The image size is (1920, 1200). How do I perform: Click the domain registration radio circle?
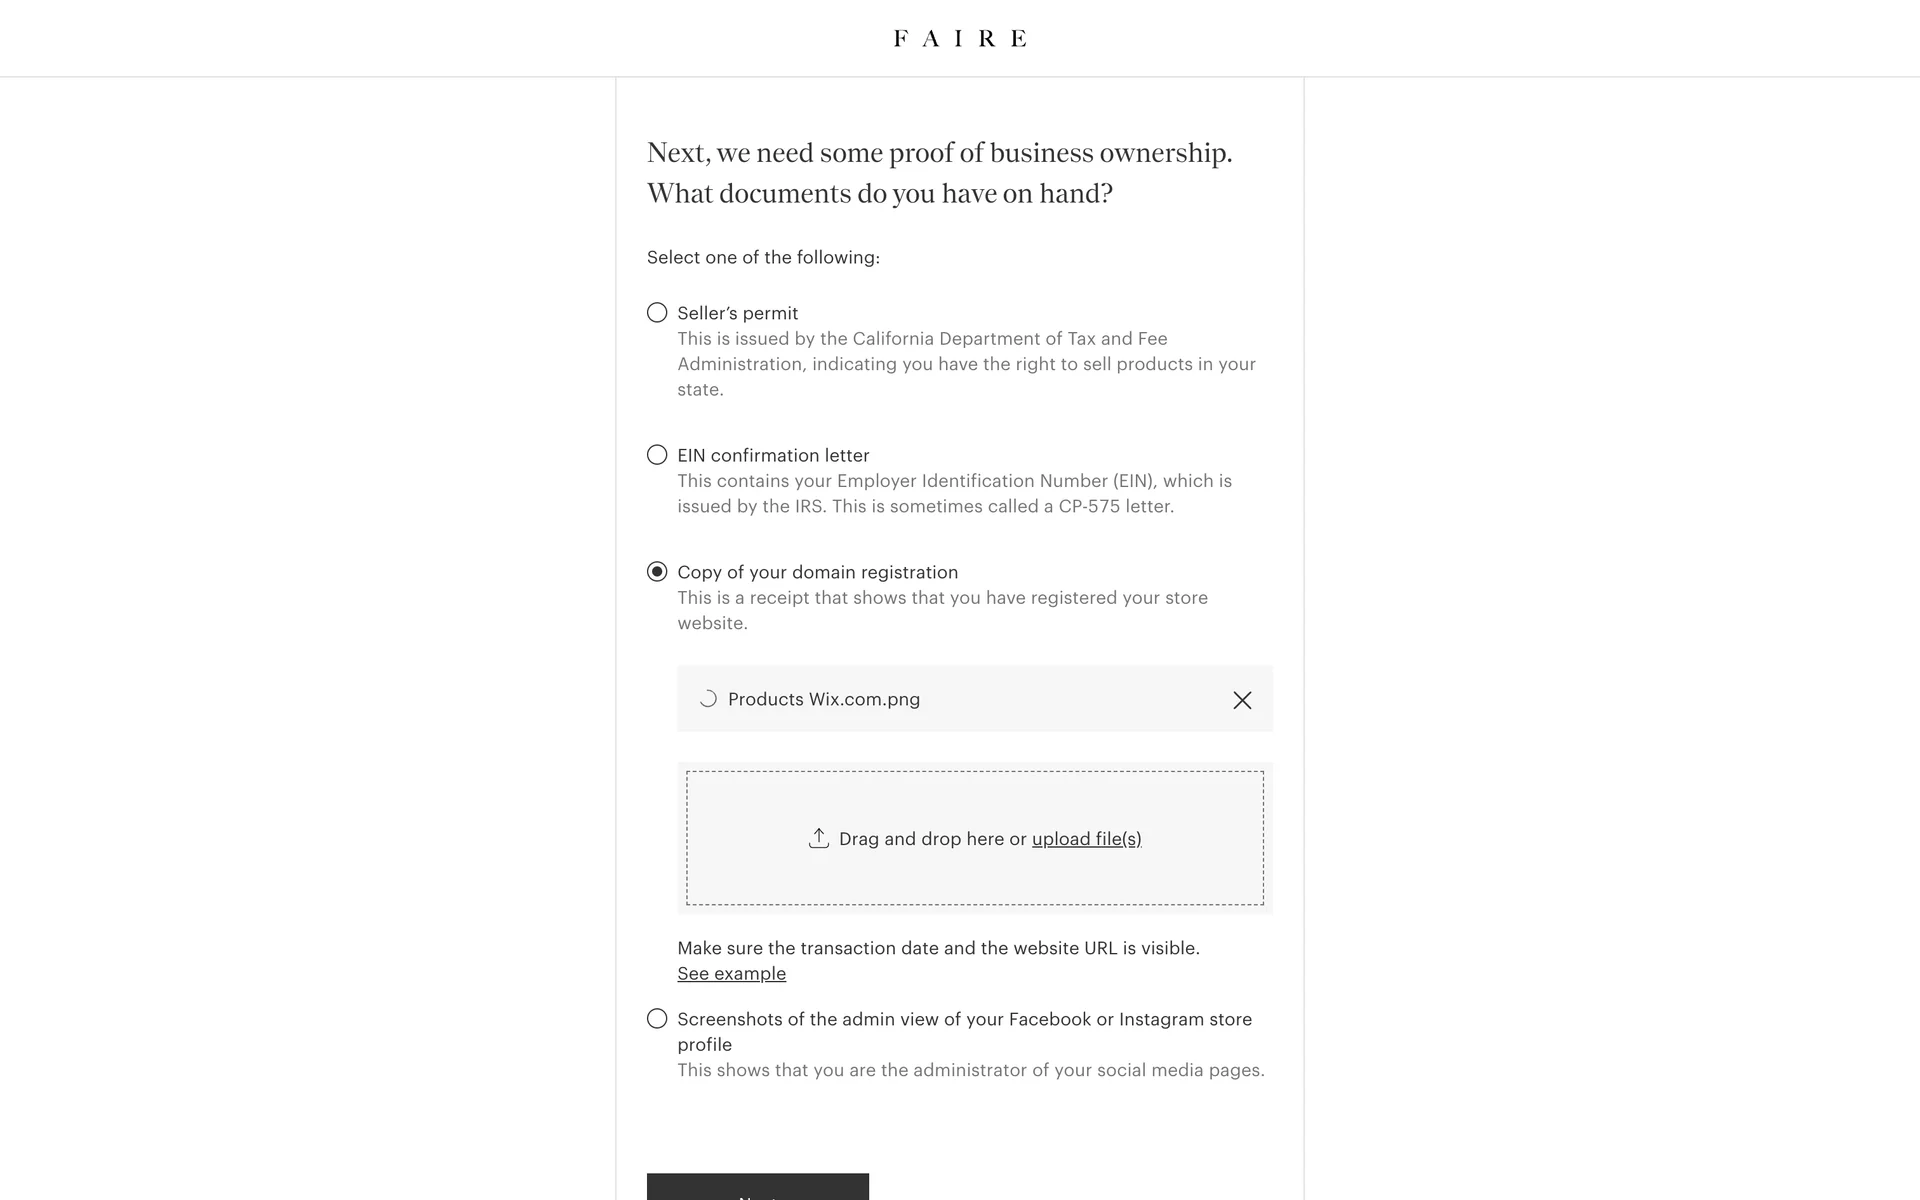pyautogui.click(x=657, y=572)
